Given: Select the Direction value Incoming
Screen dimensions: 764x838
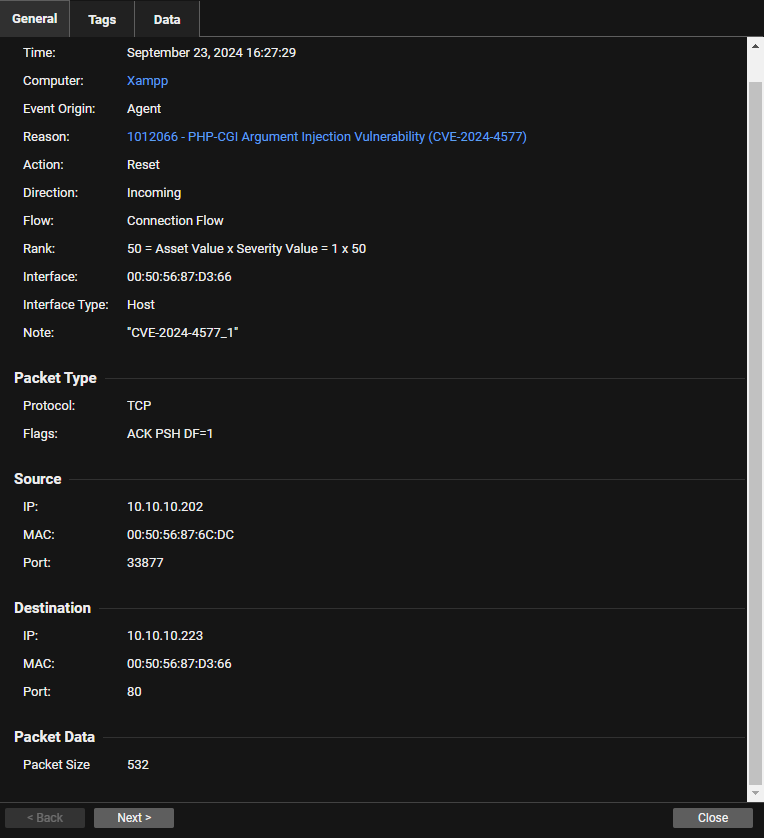Looking at the screenshot, I should tap(154, 193).
